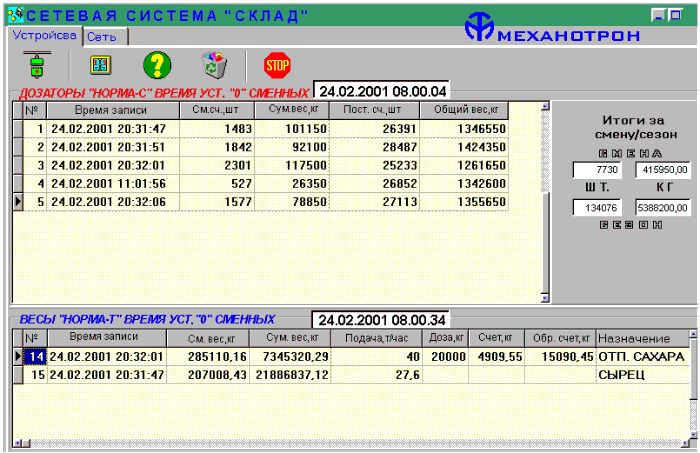Click the season pieces field 134076

pos(597,208)
